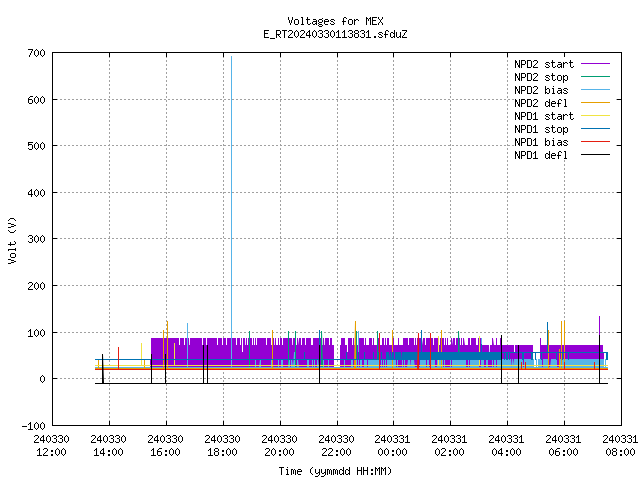Click the NPD1 defl black legend line
The width and height of the screenshot is (640, 480).
point(595,155)
